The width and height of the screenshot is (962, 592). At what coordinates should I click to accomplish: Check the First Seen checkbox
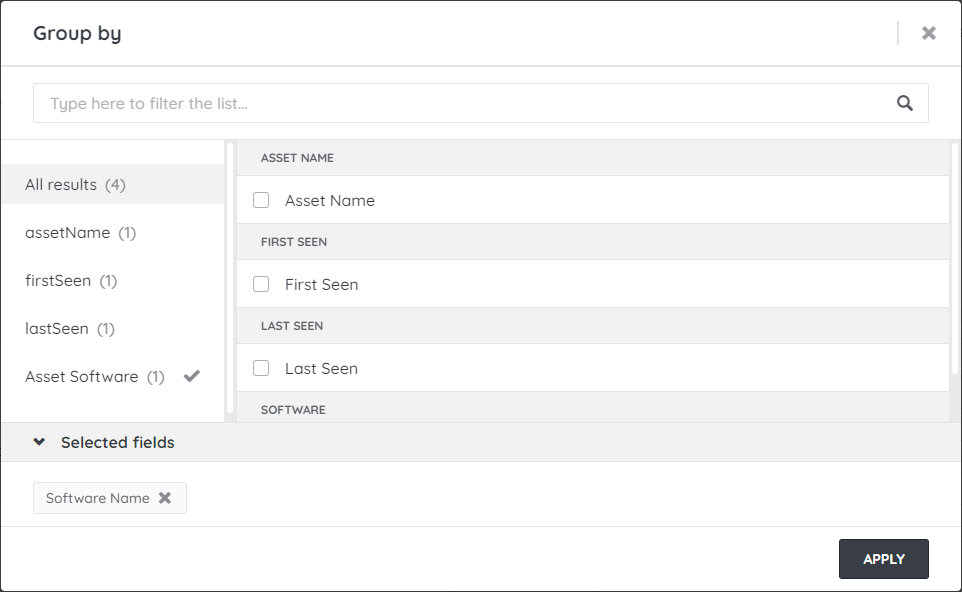click(261, 284)
